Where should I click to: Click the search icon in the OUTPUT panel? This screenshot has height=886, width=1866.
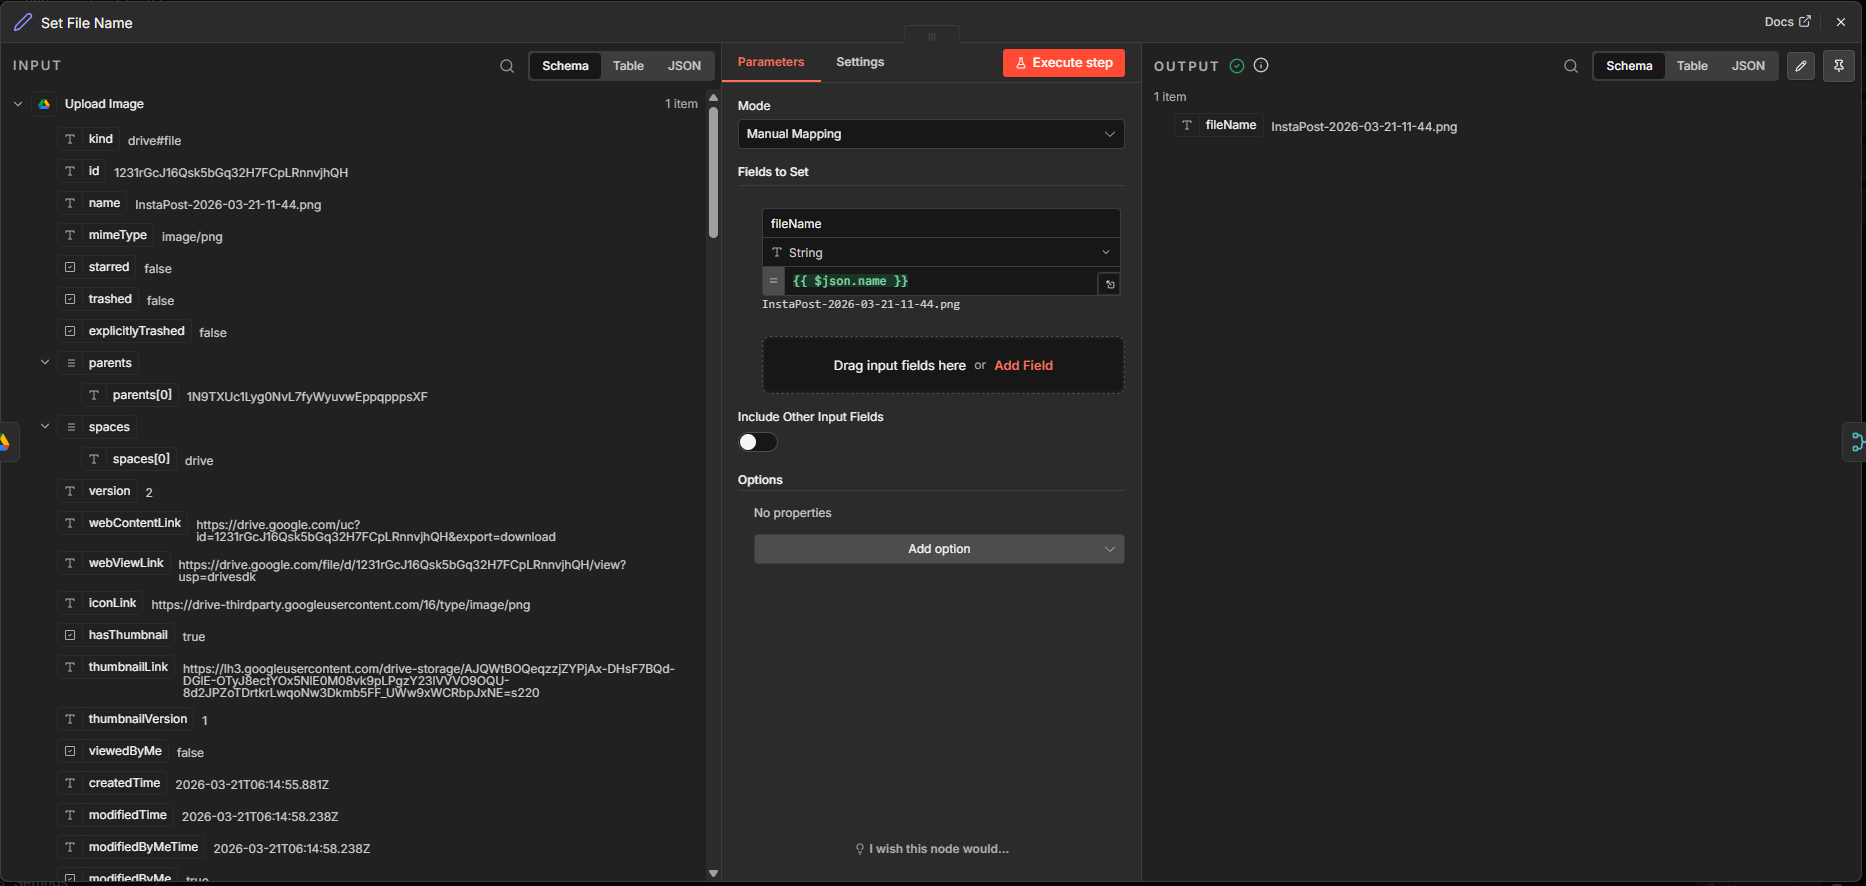1571,66
